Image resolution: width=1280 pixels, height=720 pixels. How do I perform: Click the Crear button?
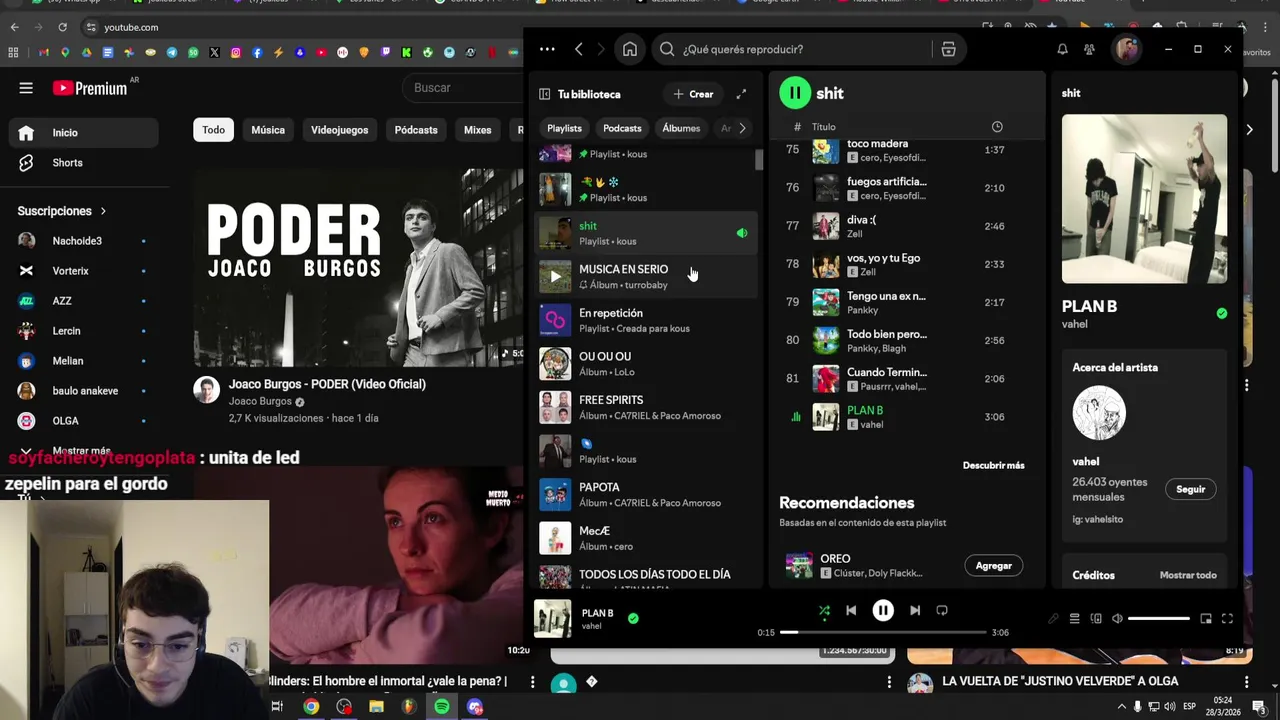tap(693, 94)
